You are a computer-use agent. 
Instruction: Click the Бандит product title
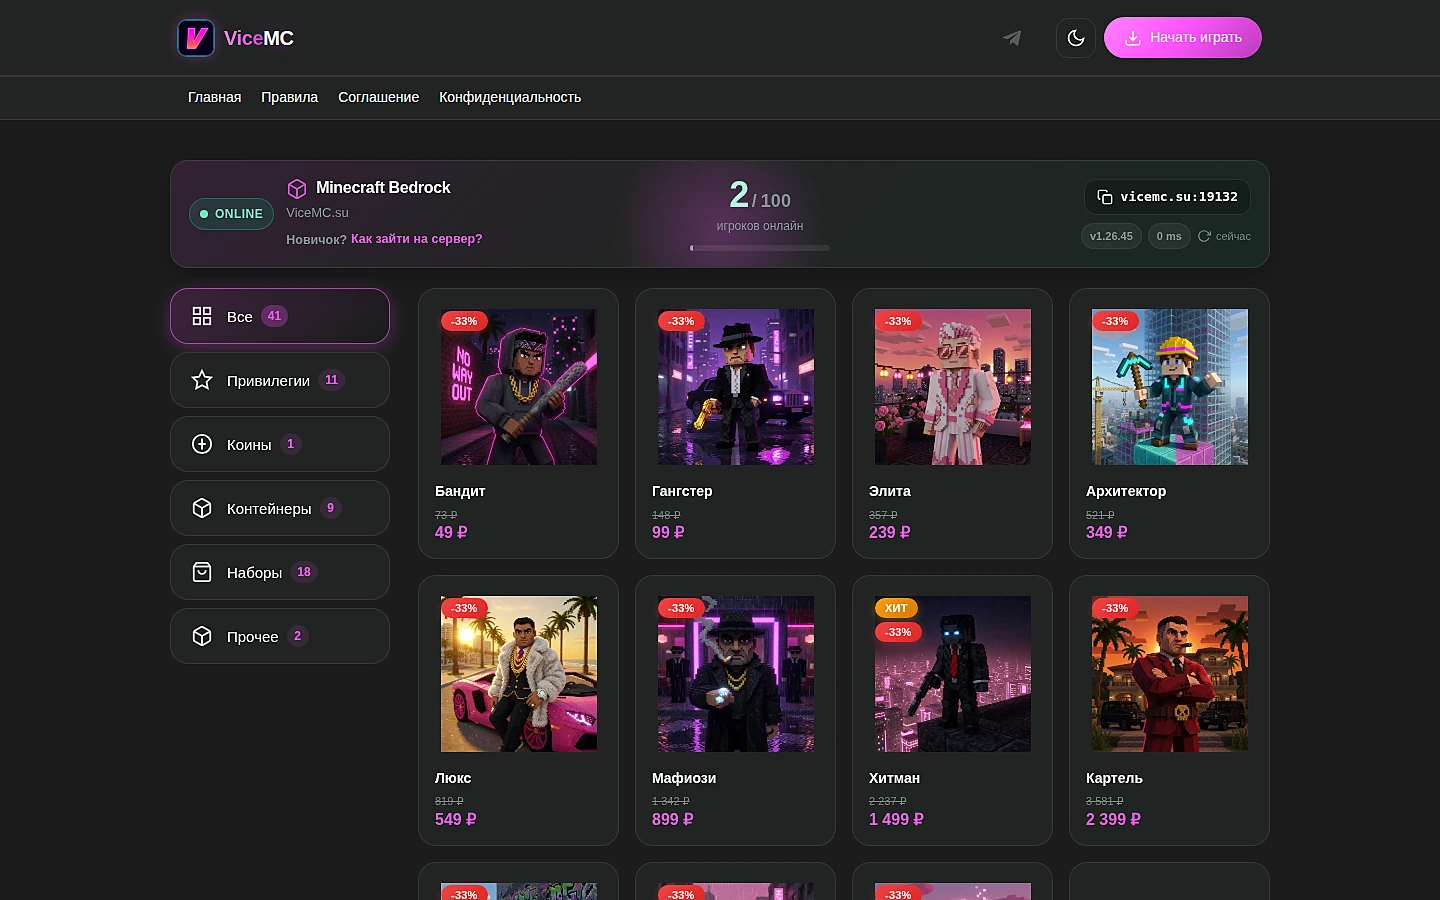(460, 491)
